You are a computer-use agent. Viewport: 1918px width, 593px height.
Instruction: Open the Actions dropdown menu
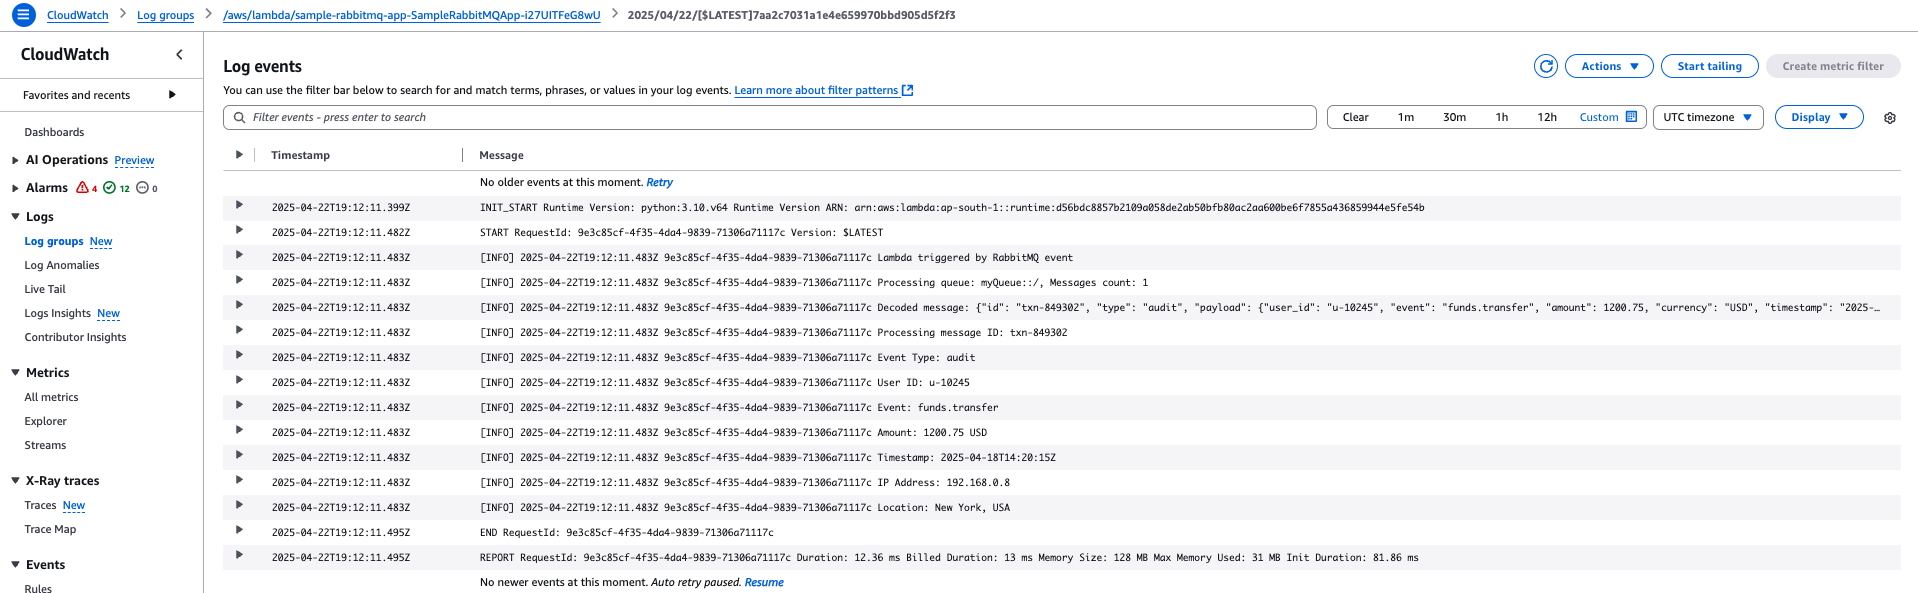tap(1608, 66)
